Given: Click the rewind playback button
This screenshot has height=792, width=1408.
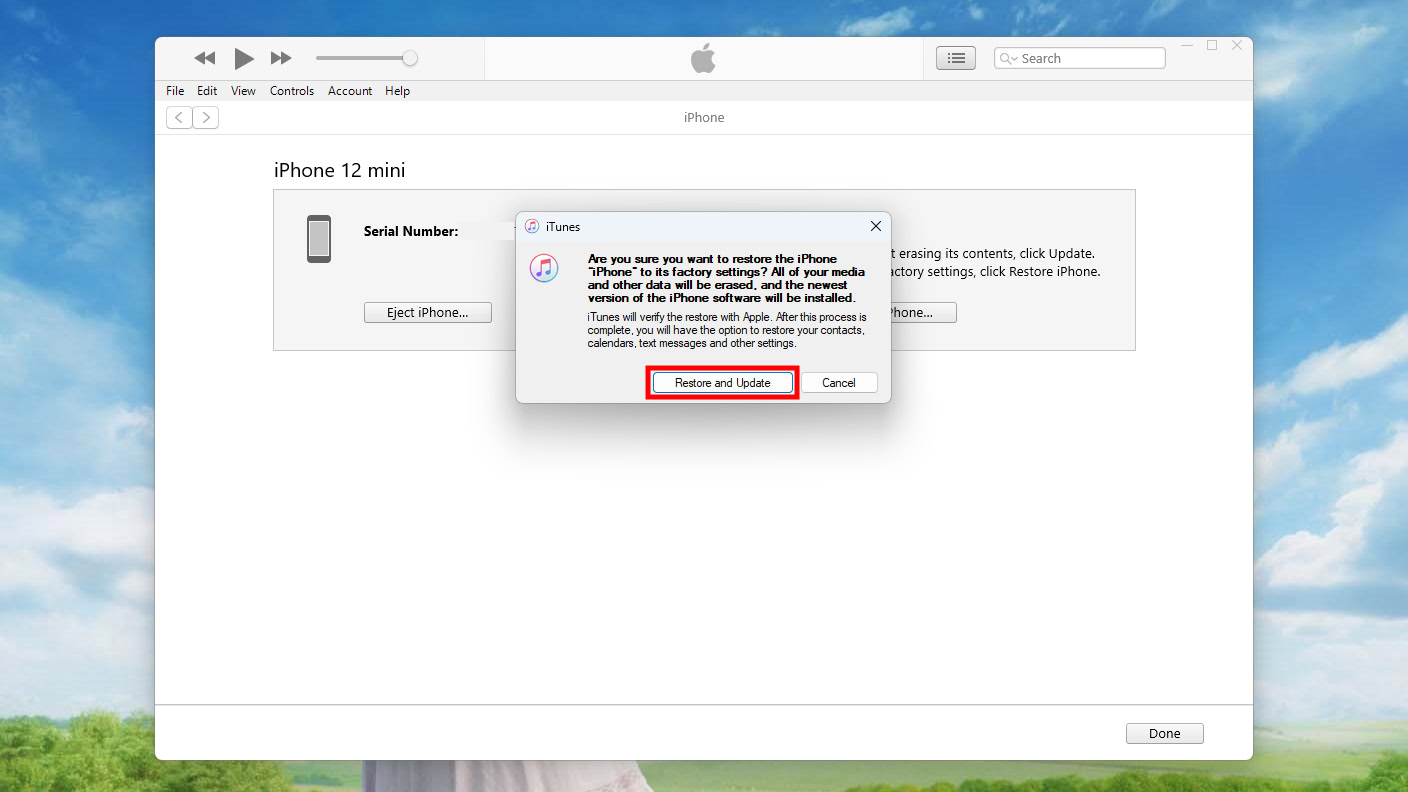Looking at the screenshot, I should pyautogui.click(x=205, y=58).
